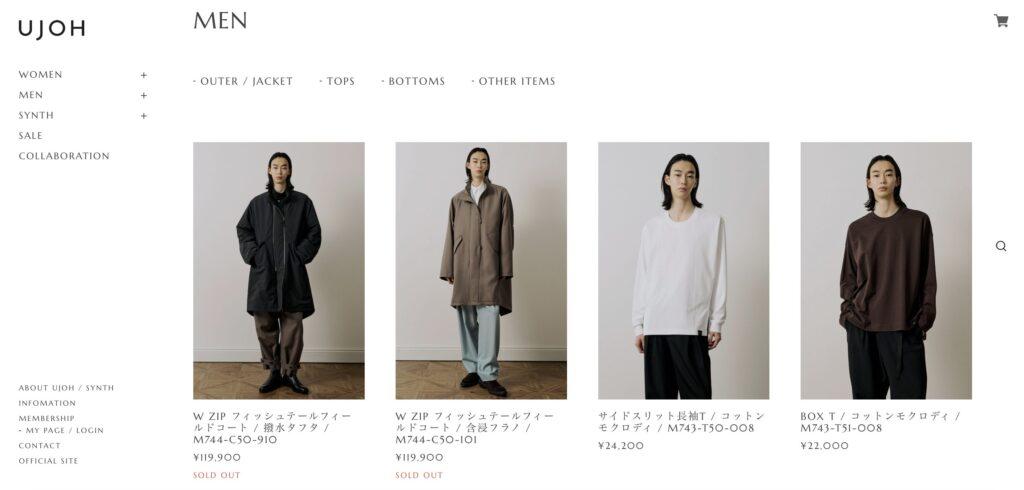
Task: Filter by OTHER ITEMS category
Action: pos(513,82)
